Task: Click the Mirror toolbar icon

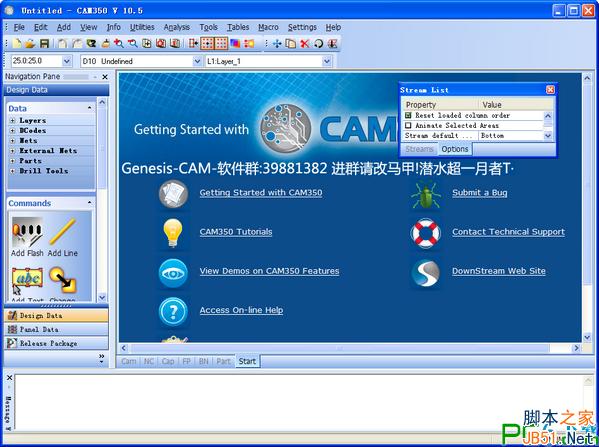Action: pyautogui.click(x=332, y=44)
